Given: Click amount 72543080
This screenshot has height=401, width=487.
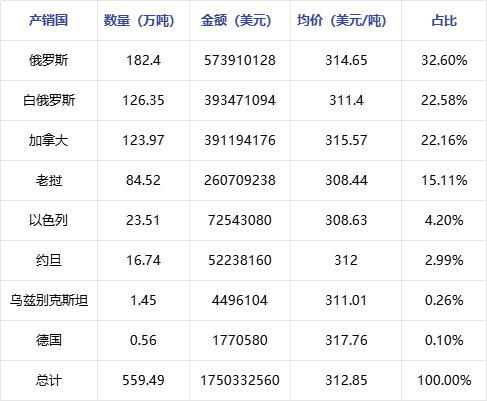Looking at the screenshot, I should pyautogui.click(x=240, y=220).
